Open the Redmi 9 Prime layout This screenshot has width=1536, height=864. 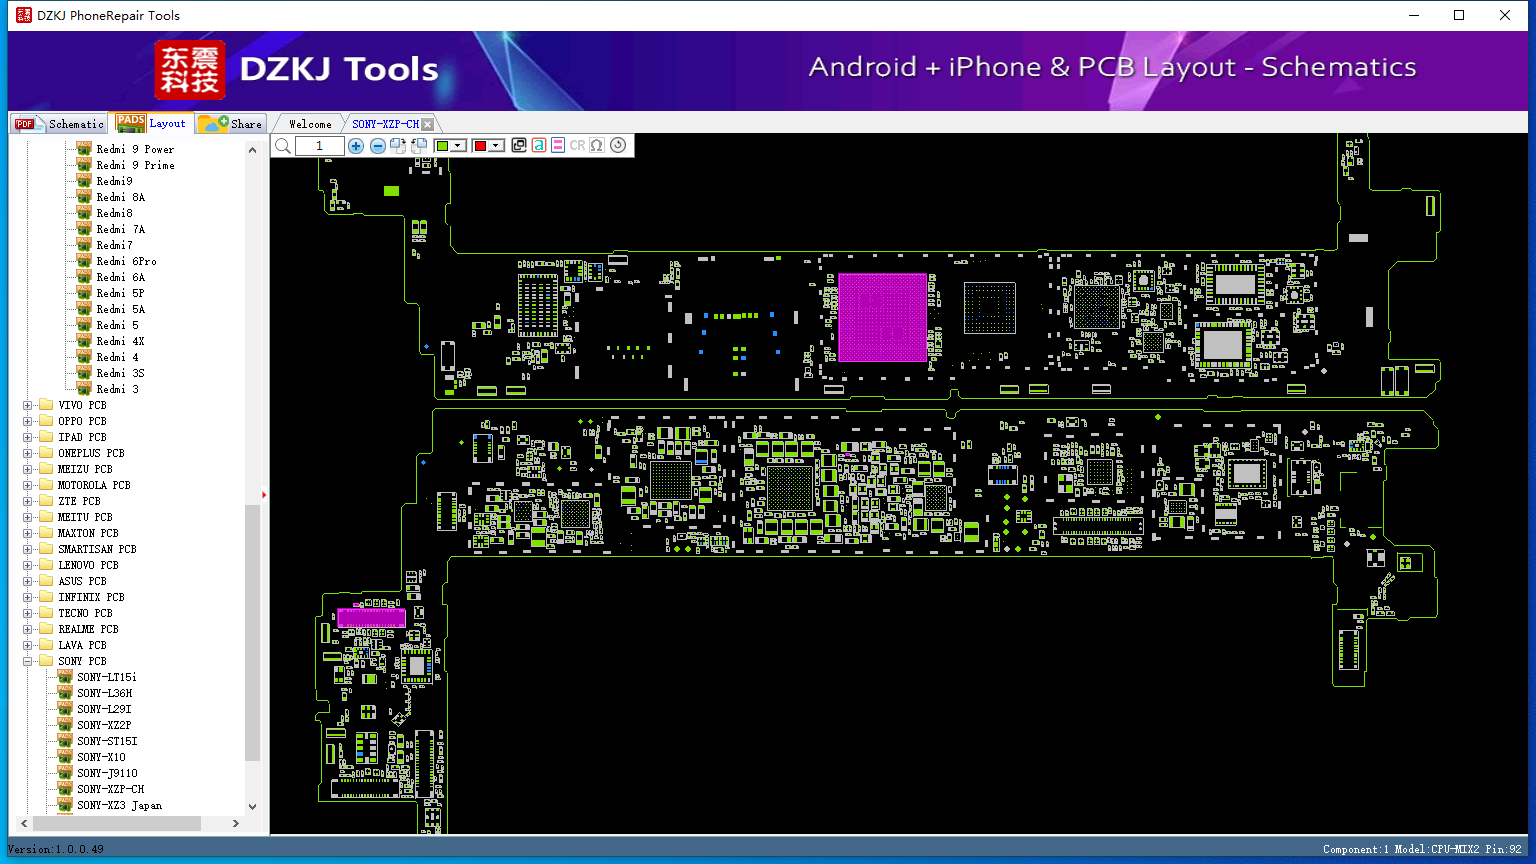coord(135,165)
